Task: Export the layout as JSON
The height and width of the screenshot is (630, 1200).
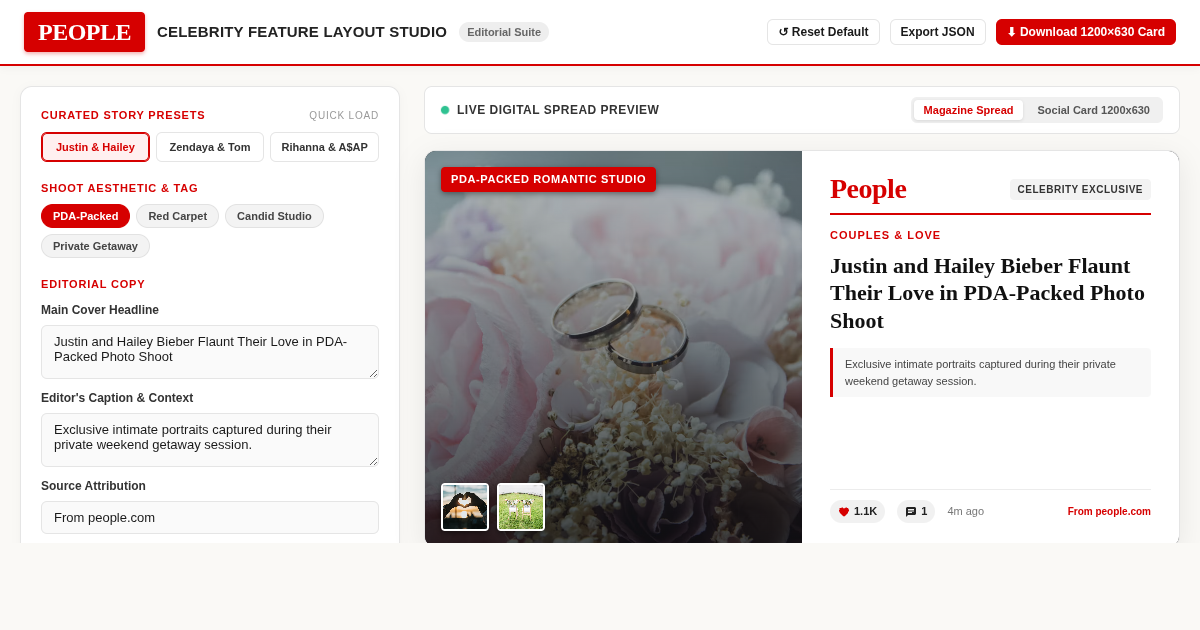Action: pyautogui.click(x=937, y=32)
